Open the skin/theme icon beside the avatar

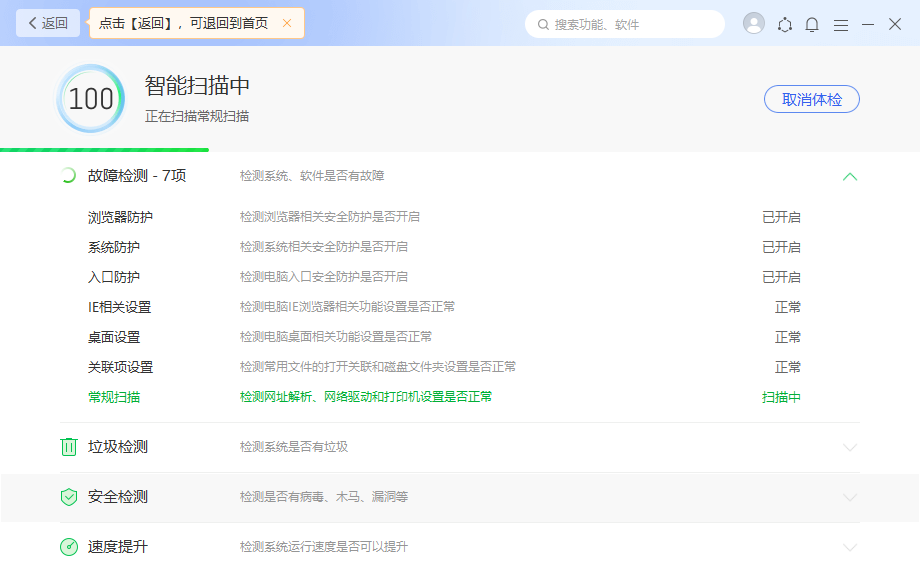pos(784,25)
